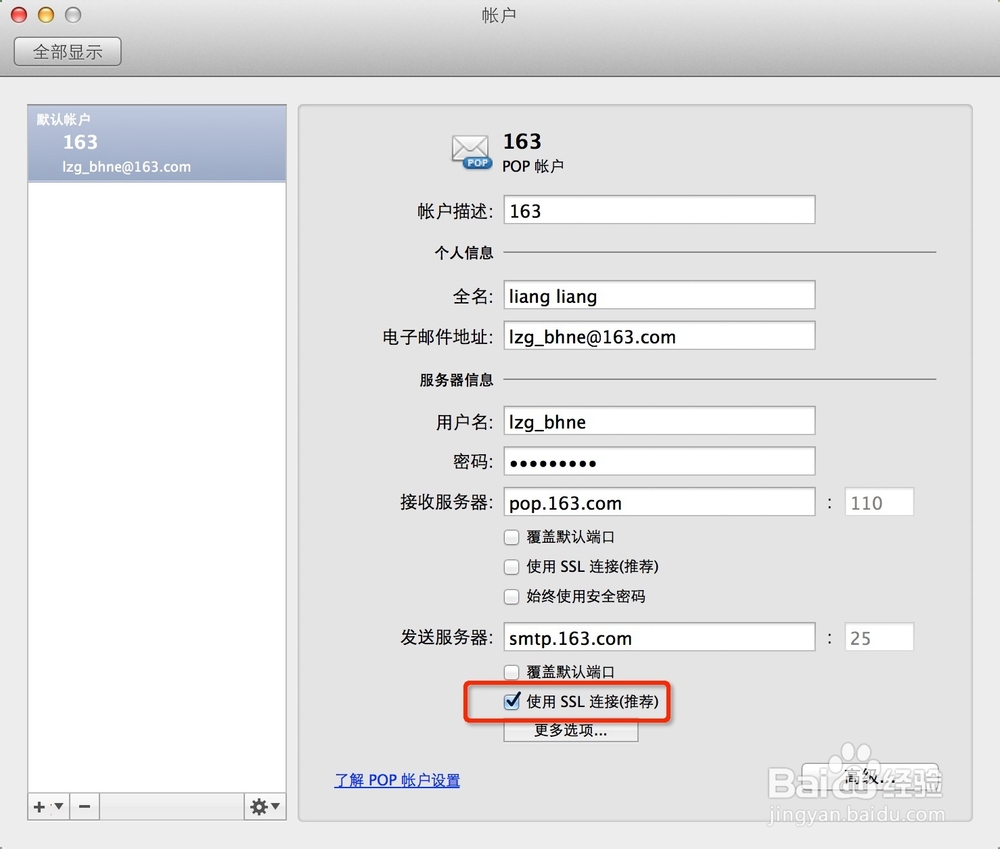Screen dimensions: 1000x849
Task: Uncheck SSL connection for outgoing server
Action: tap(511, 701)
